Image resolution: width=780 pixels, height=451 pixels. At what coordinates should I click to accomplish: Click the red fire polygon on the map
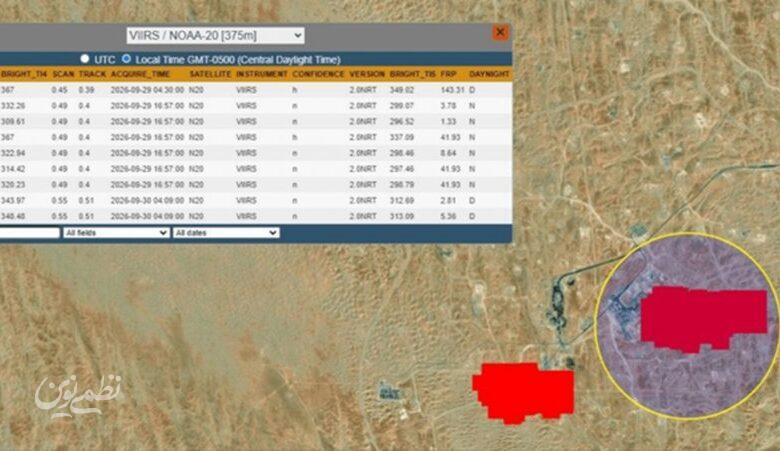523,393
